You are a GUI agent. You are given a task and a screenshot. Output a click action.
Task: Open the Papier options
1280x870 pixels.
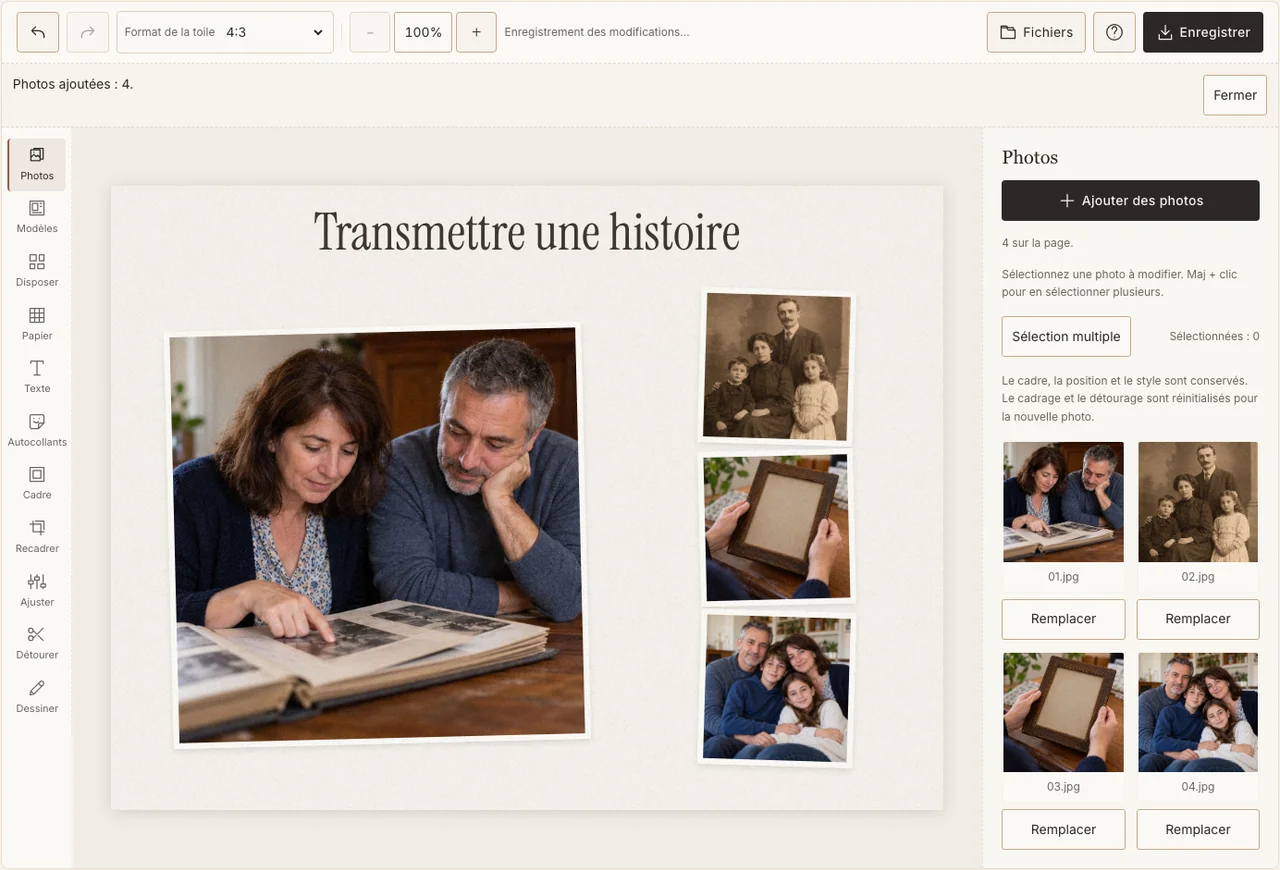[x=37, y=324]
